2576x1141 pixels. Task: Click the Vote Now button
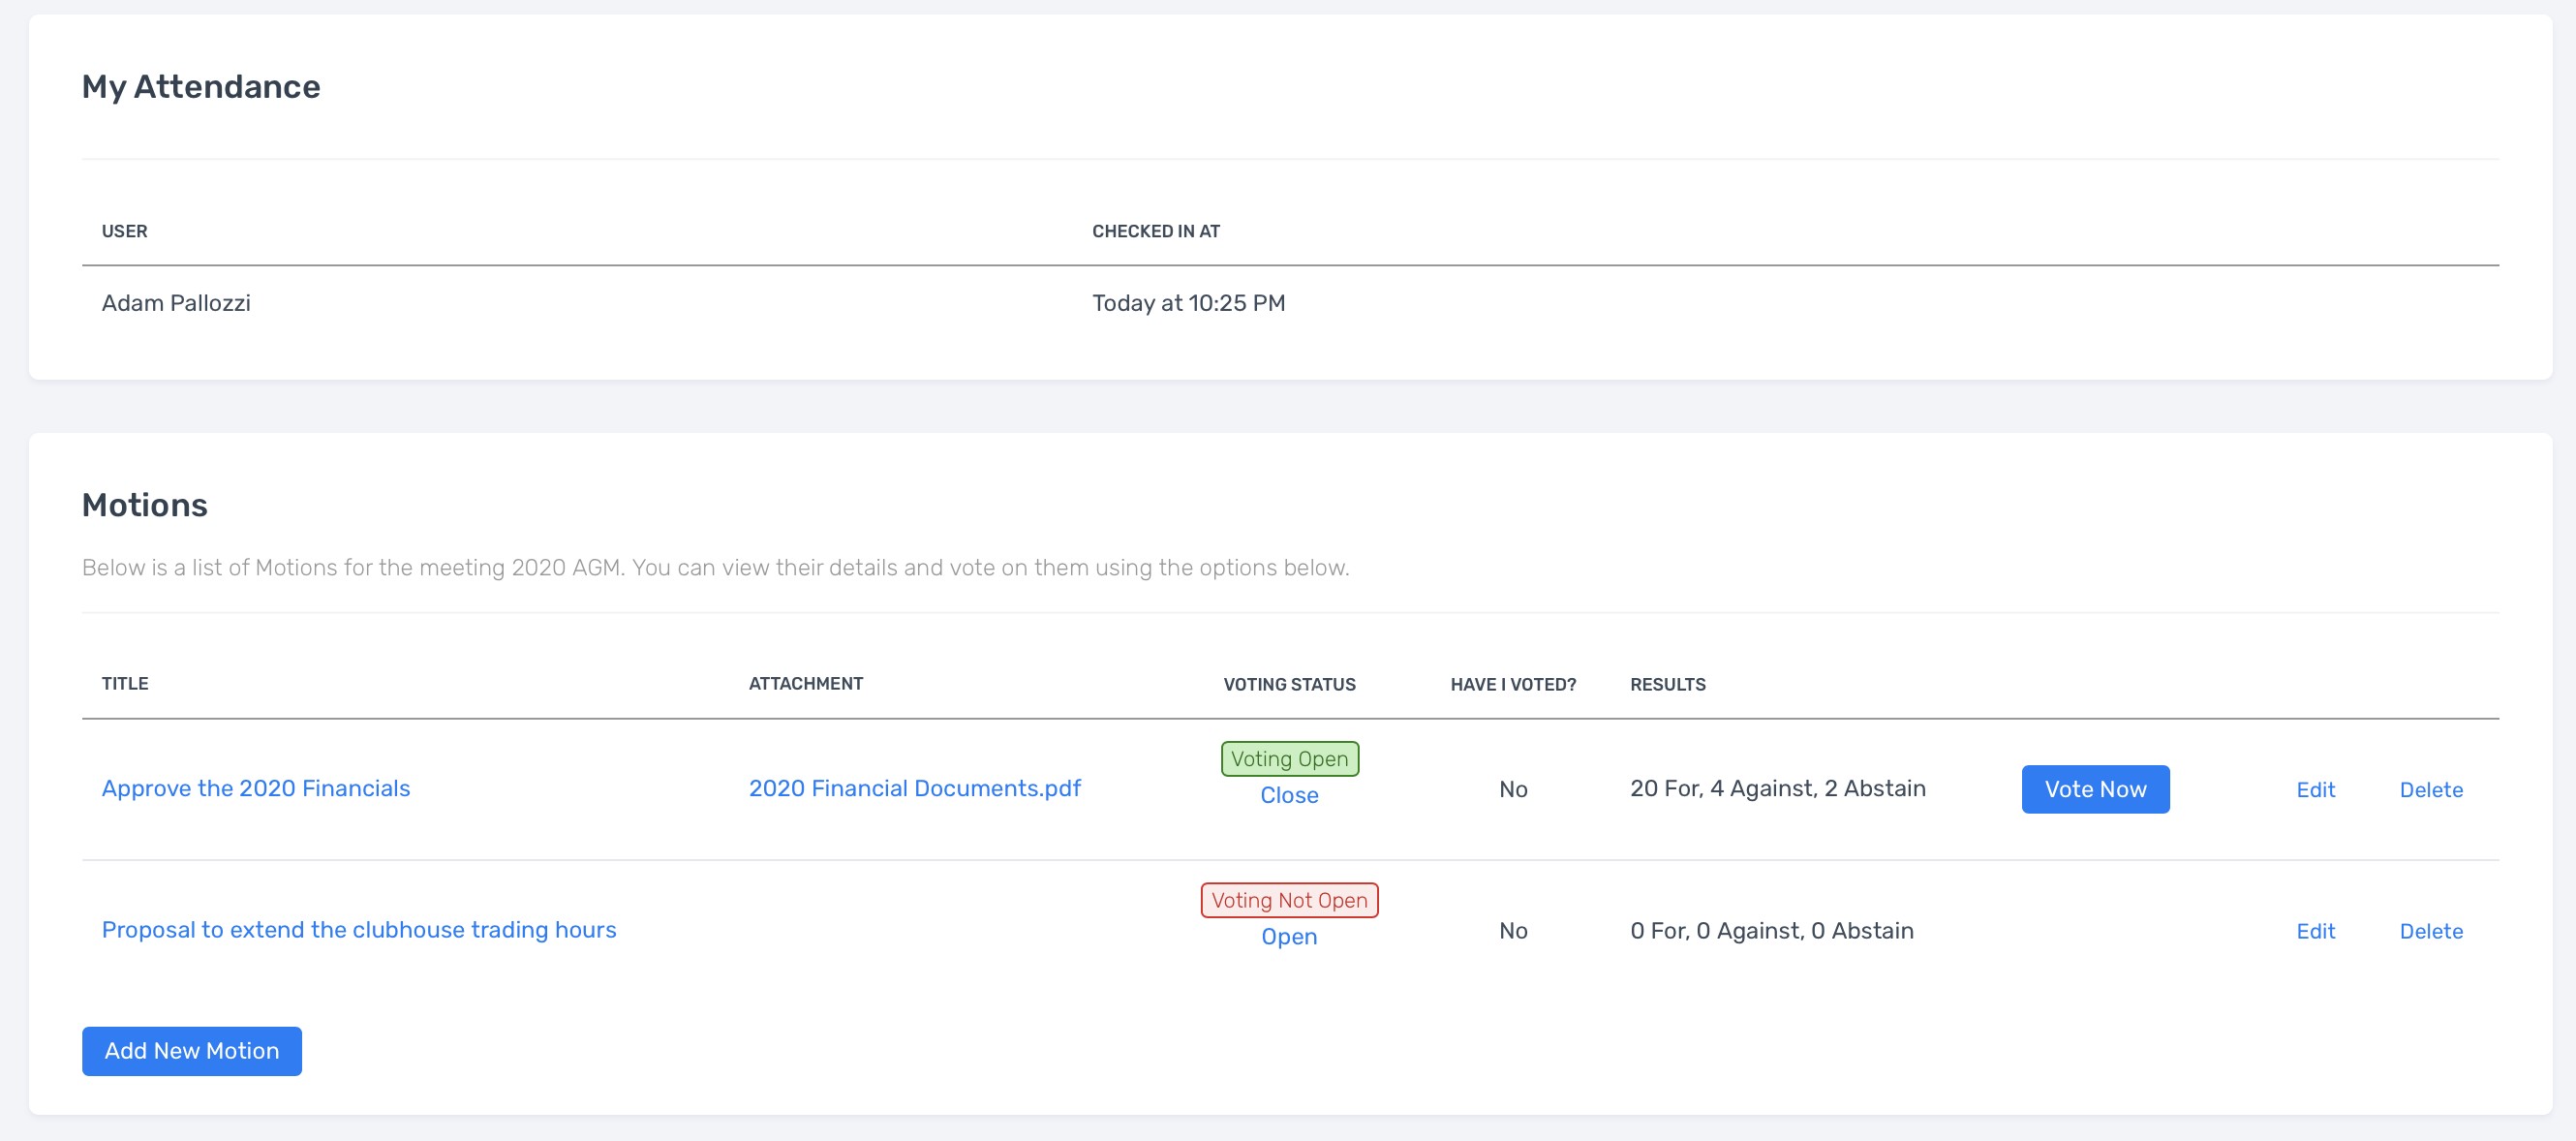pyautogui.click(x=2094, y=789)
